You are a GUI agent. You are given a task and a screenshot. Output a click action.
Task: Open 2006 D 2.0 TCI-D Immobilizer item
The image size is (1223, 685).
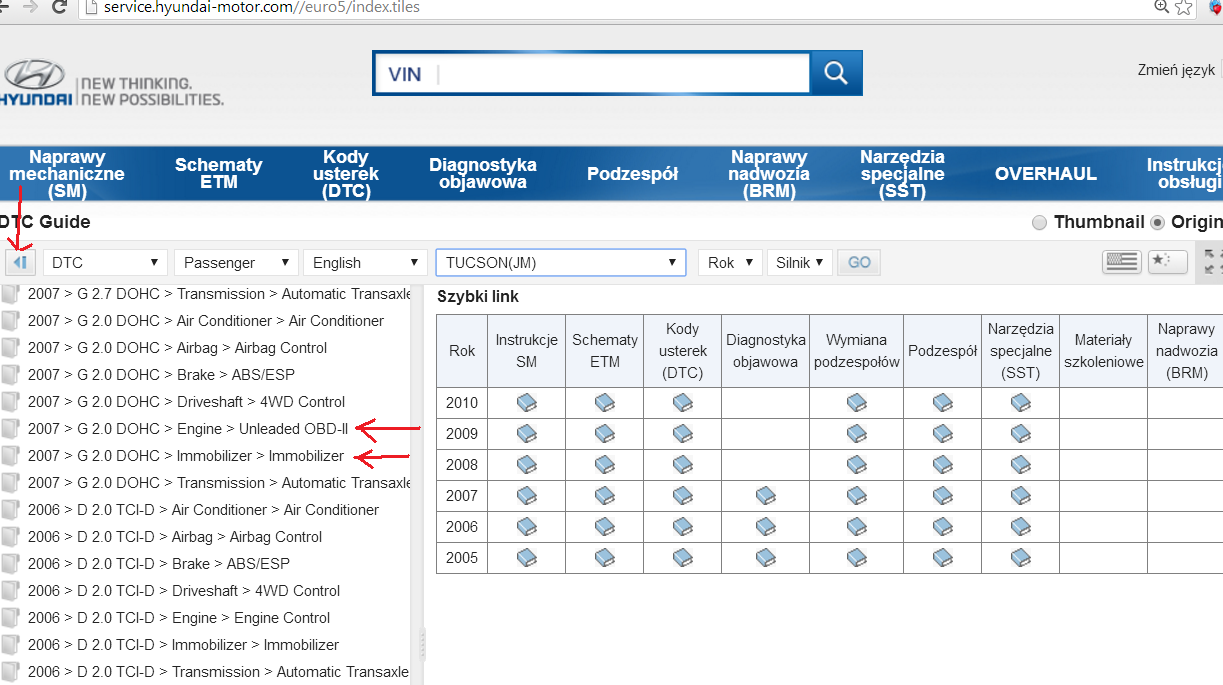[183, 644]
